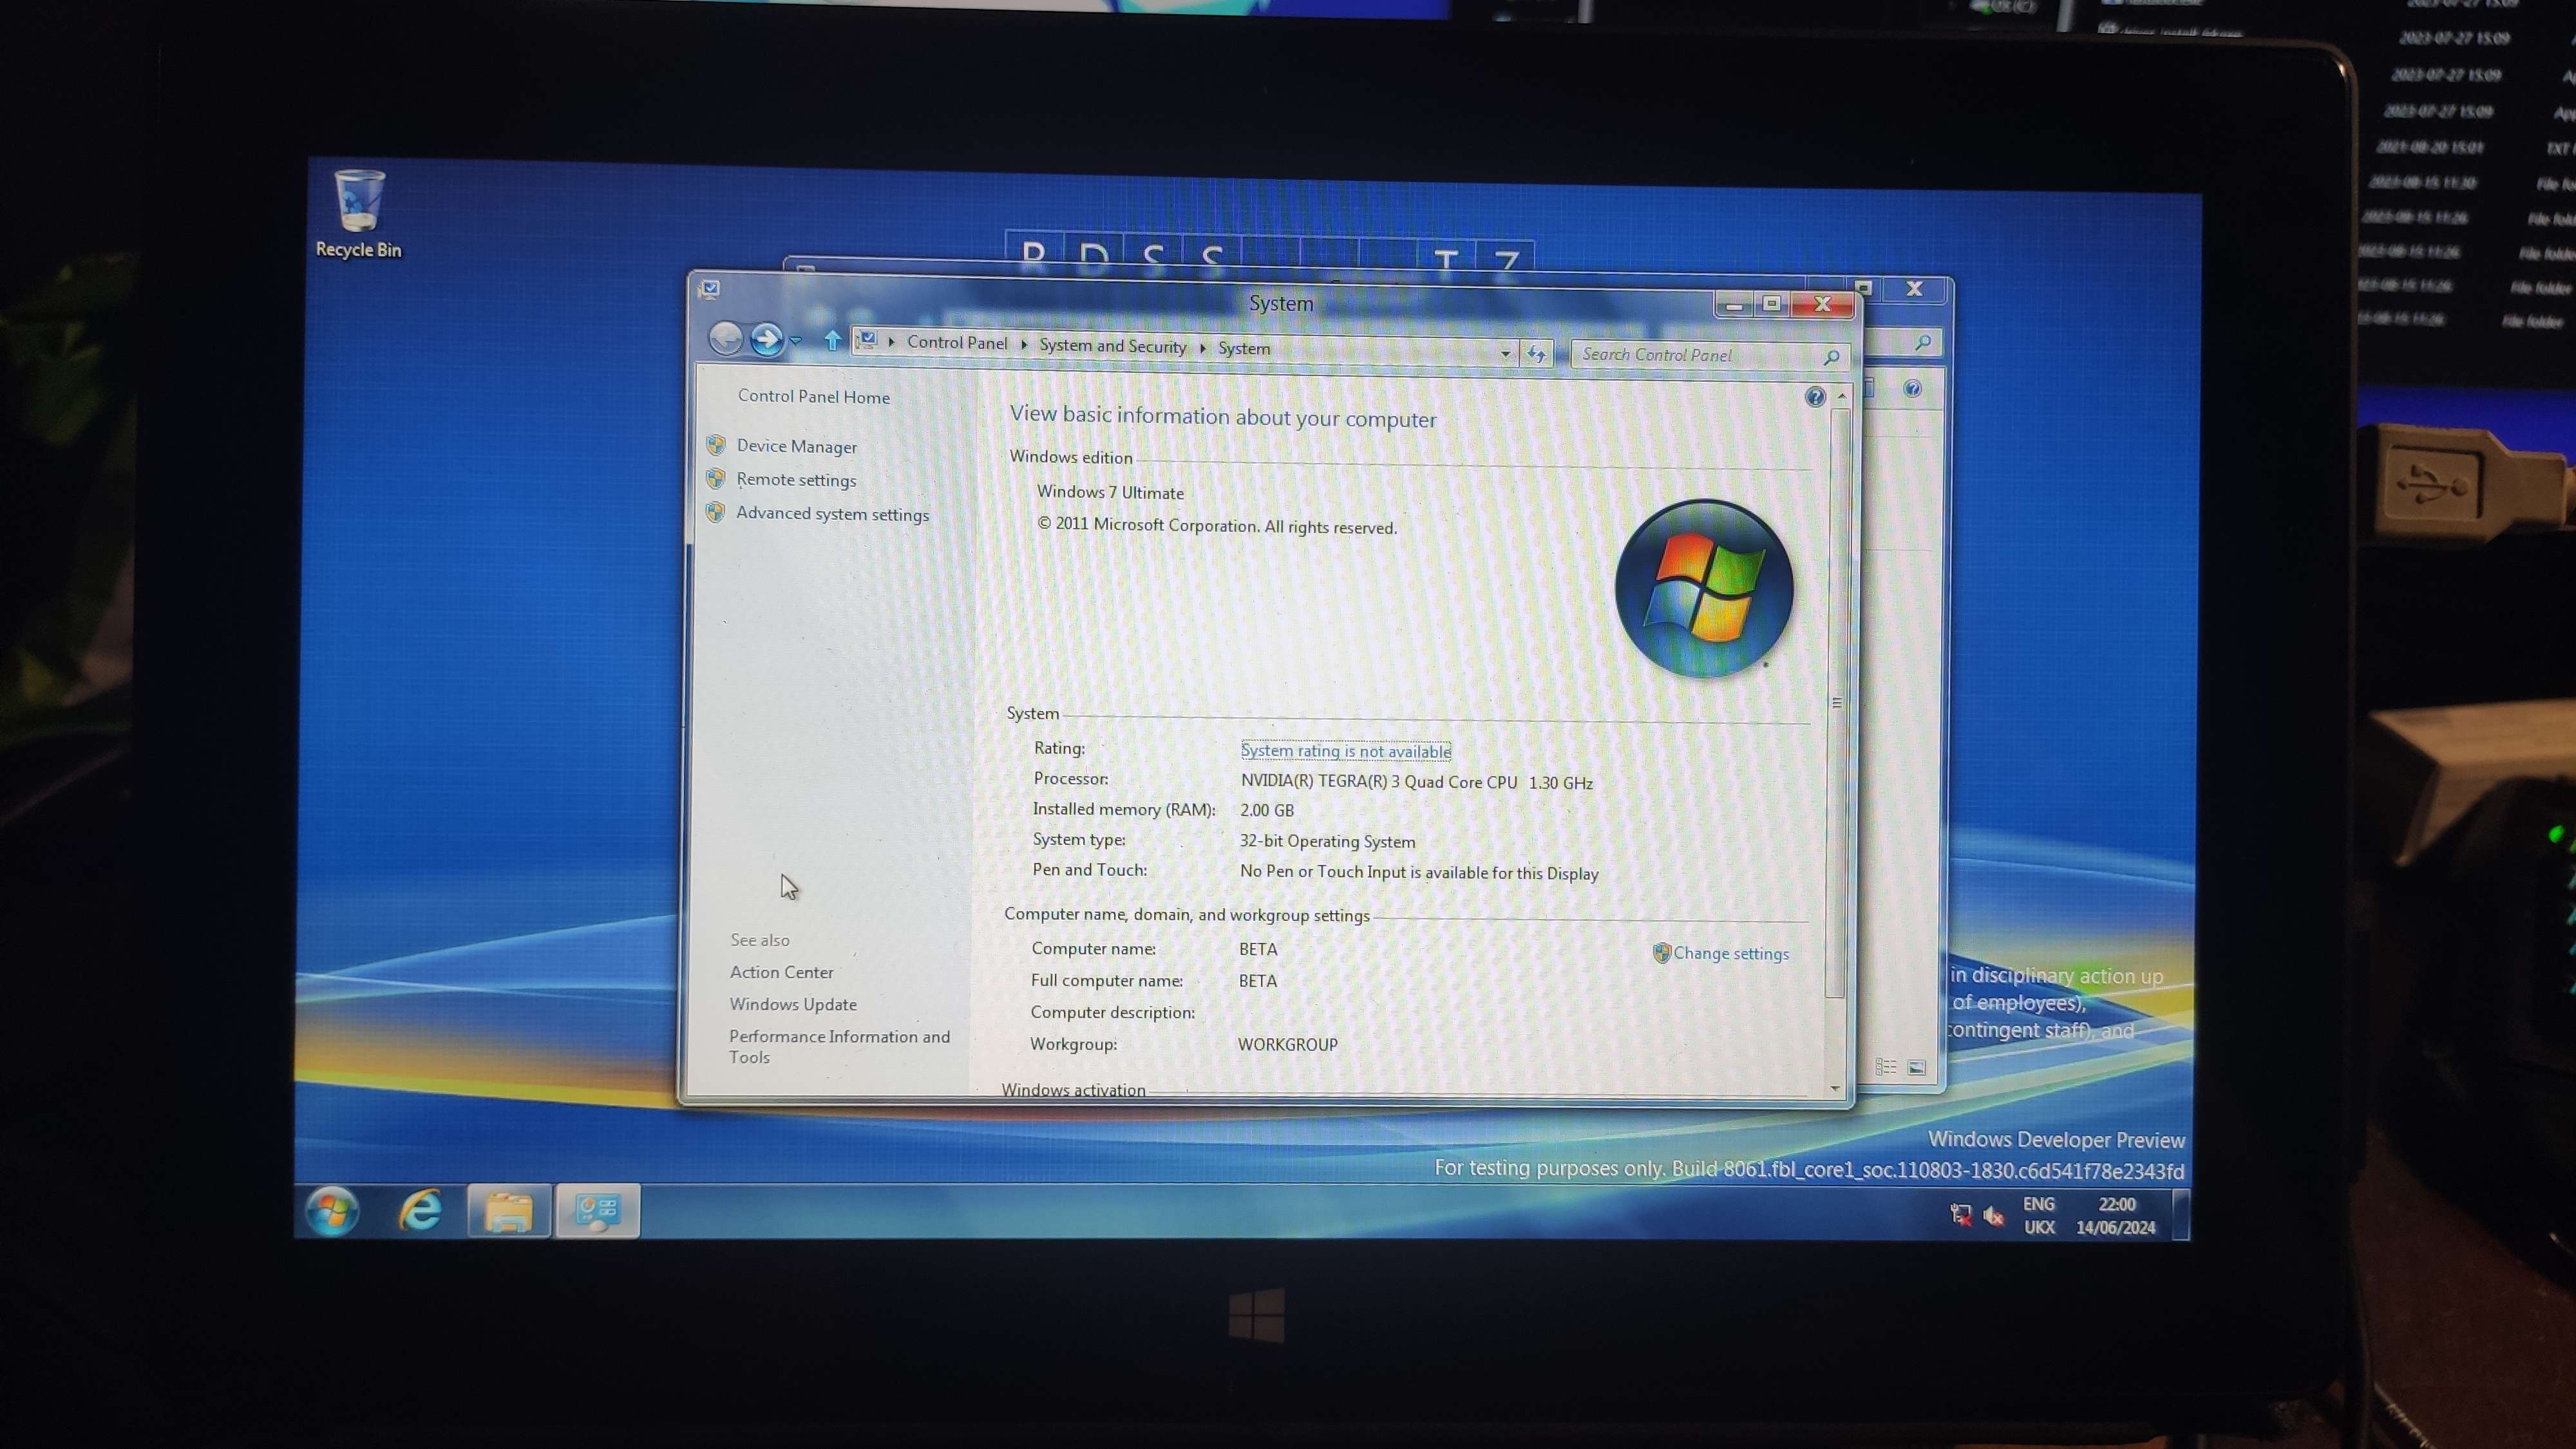This screenshot has width=2576, height=1449.
Task: Click the scrollbar up arrow
Action: [x=1841, y=397]
